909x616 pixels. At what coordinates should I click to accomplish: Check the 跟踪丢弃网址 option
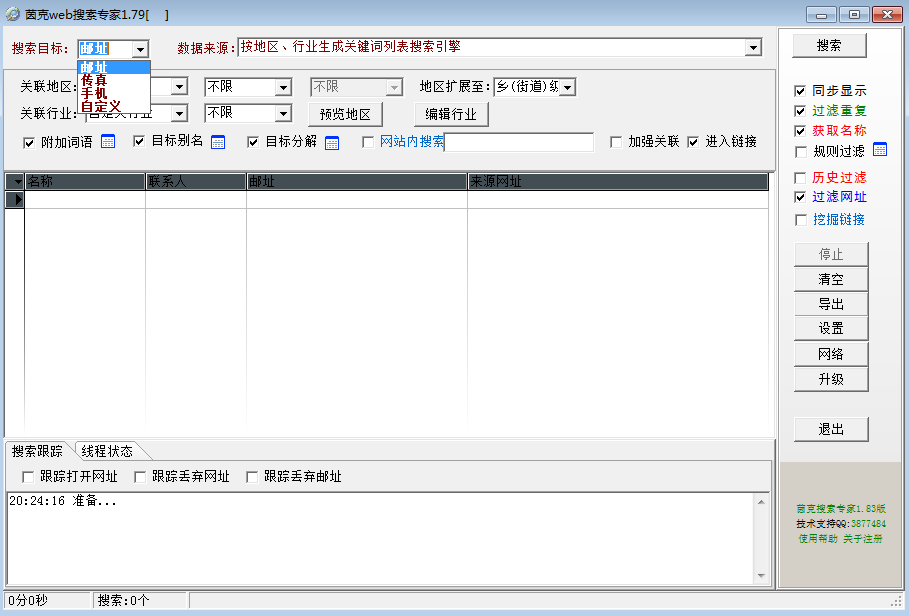pos(139,477)
